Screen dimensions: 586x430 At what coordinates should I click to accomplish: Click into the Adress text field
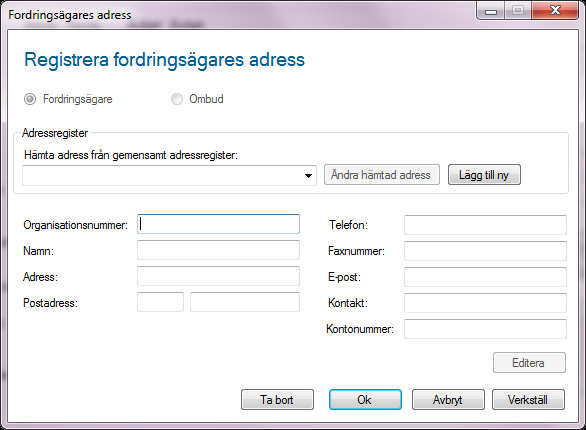pyautogui.click(x=218, y=276)
